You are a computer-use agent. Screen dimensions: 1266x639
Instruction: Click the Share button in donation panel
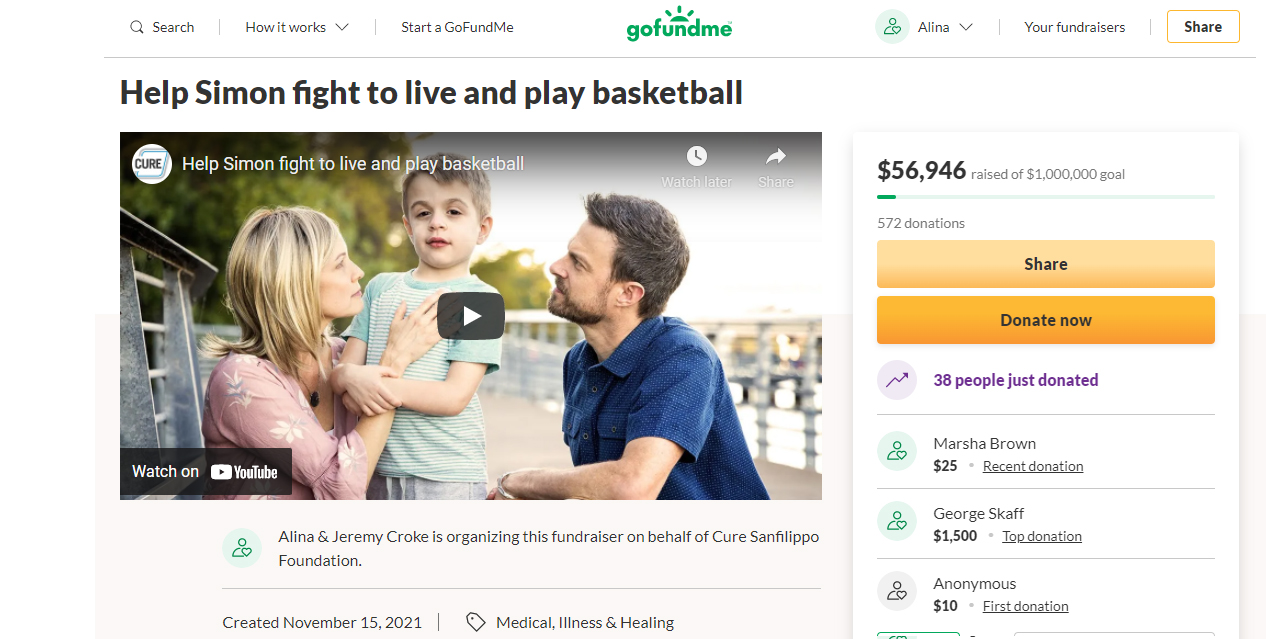click(1046, 264)
